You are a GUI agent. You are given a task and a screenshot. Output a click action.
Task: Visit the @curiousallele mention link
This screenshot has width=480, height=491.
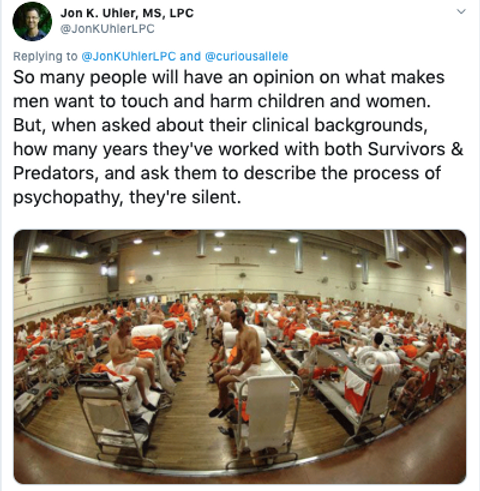point(246,56)
